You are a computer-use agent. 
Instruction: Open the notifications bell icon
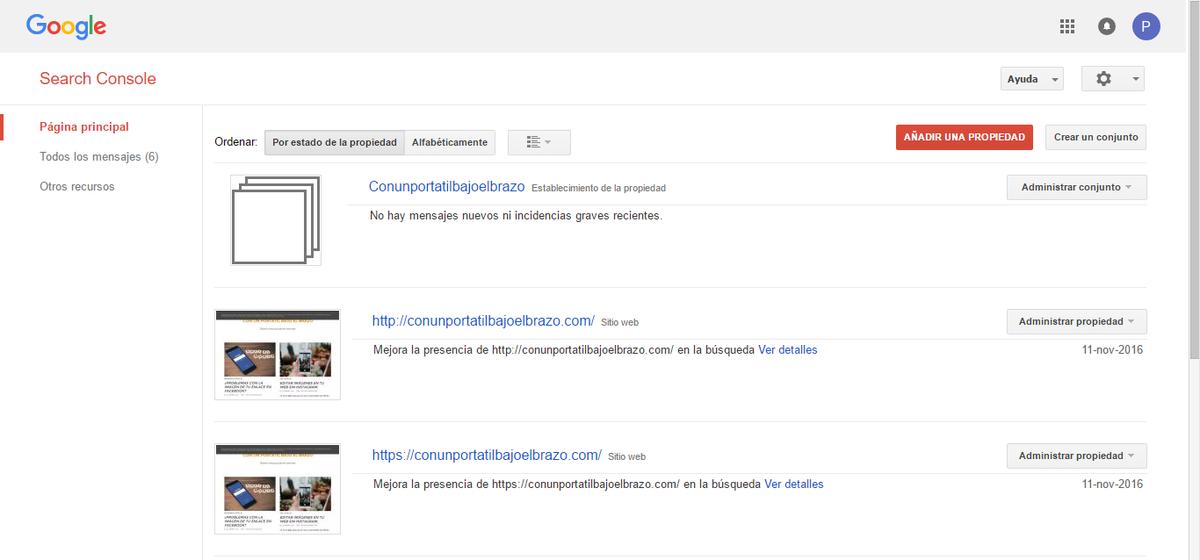pos(1107,26)
